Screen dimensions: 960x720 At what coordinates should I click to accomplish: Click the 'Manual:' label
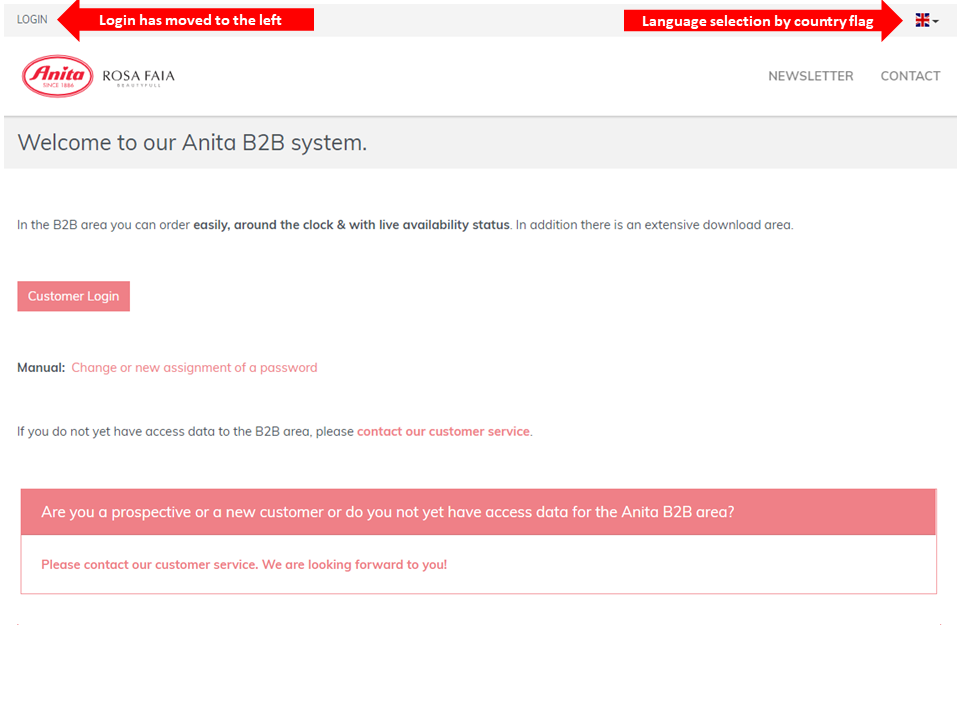[x=41, y=368]
